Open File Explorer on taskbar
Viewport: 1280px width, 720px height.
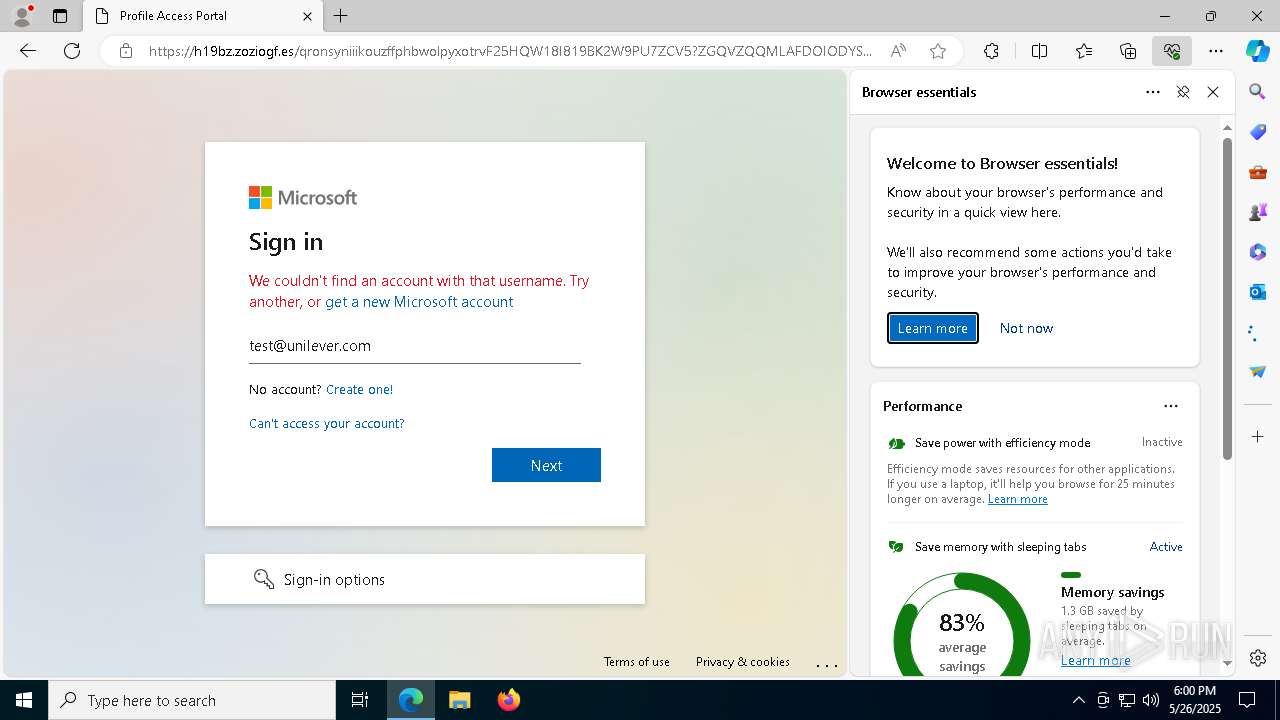459,700
